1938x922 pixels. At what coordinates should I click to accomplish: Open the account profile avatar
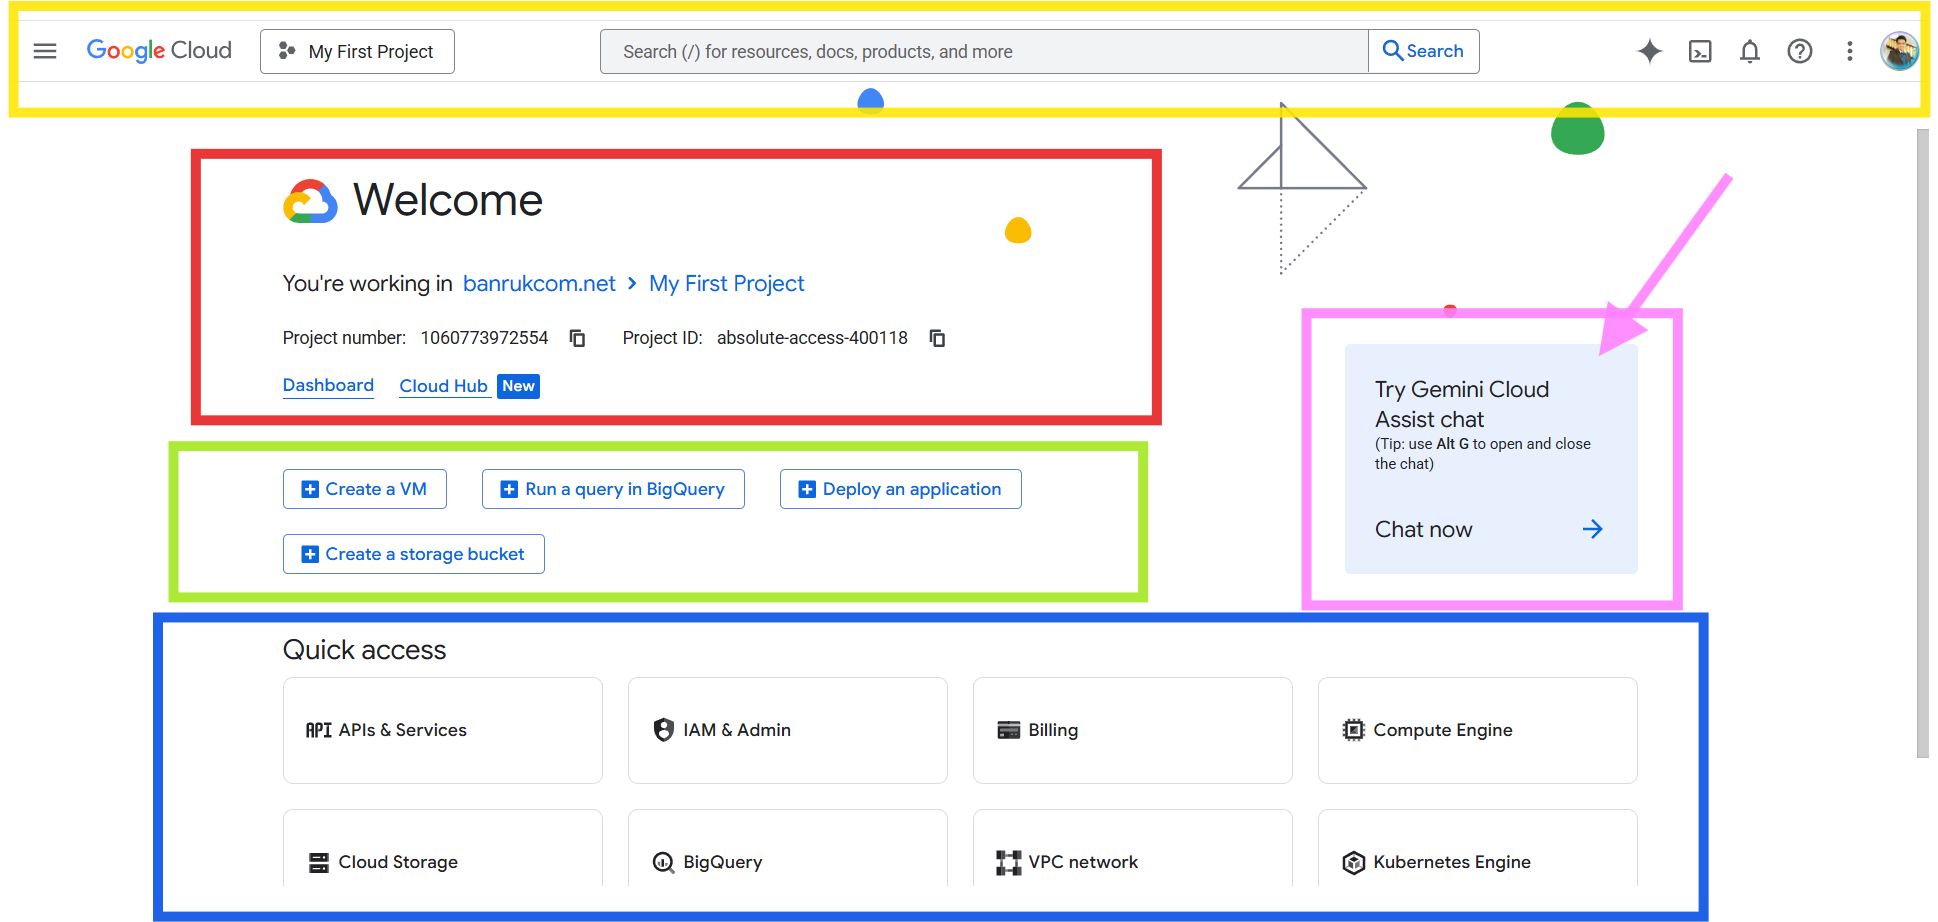[x=1899, y=51]
